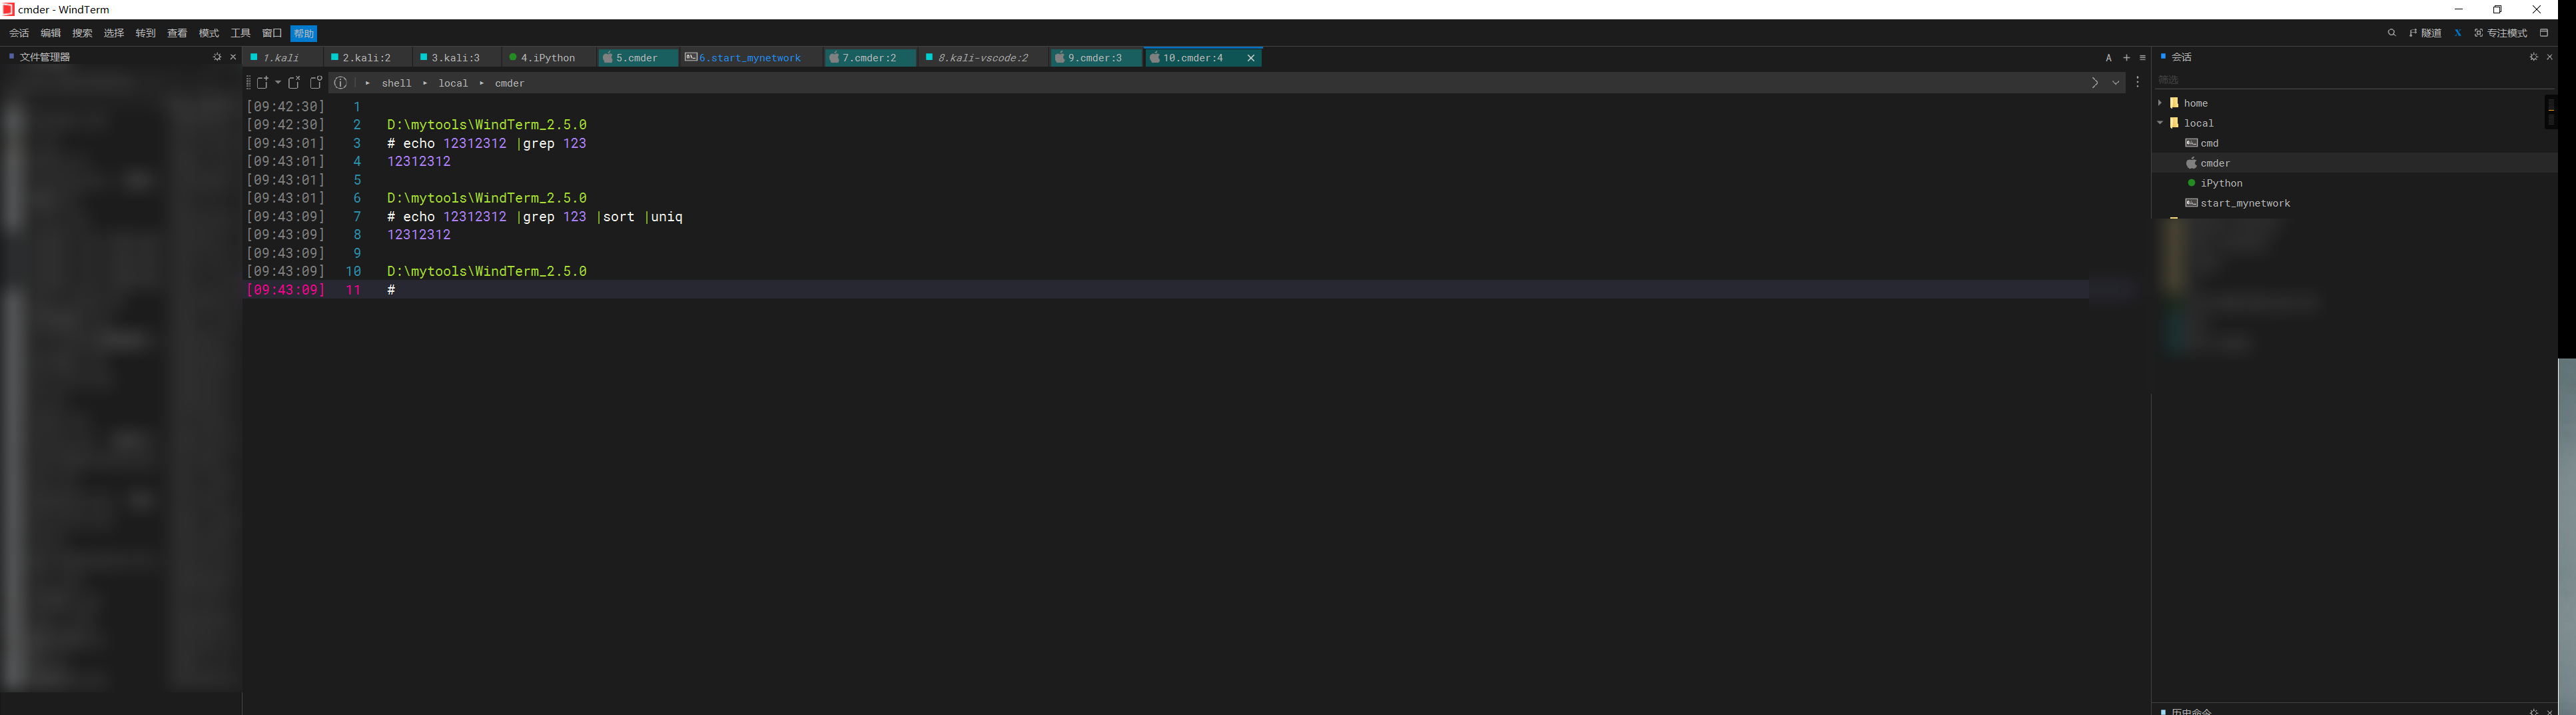
Task: Click the search magnifier icon at top right
Action: 2392,33
